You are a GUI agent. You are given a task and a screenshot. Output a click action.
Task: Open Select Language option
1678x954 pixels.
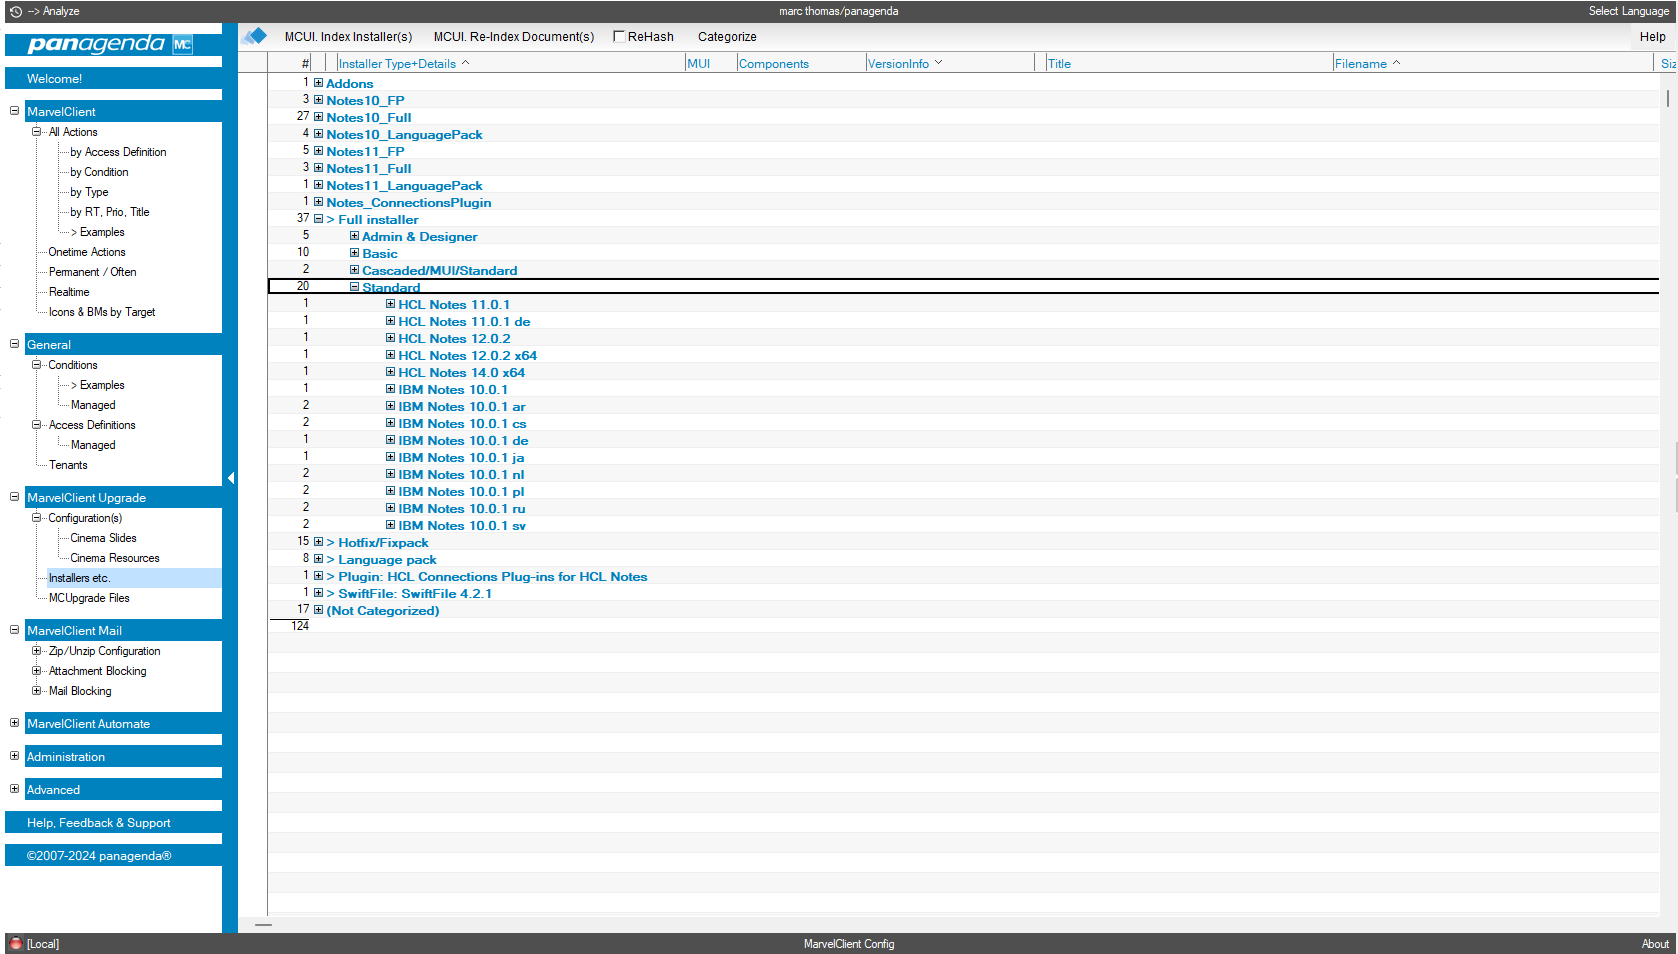(x=1628, y=11)
